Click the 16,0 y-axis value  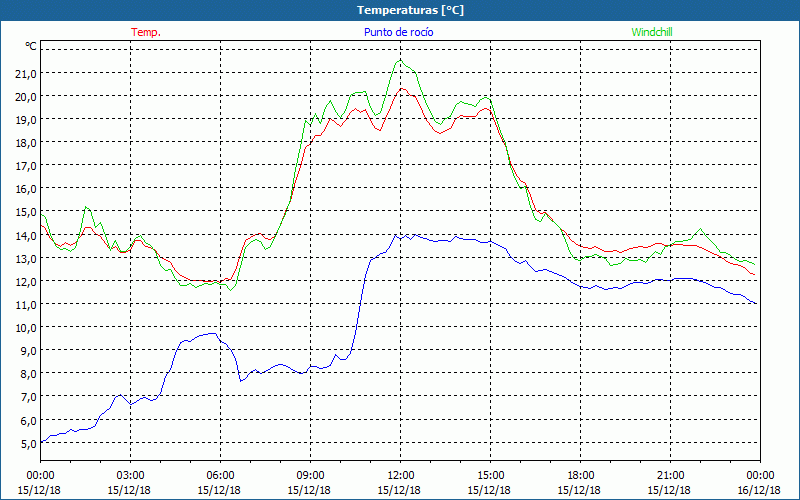(x=26, y=189)
